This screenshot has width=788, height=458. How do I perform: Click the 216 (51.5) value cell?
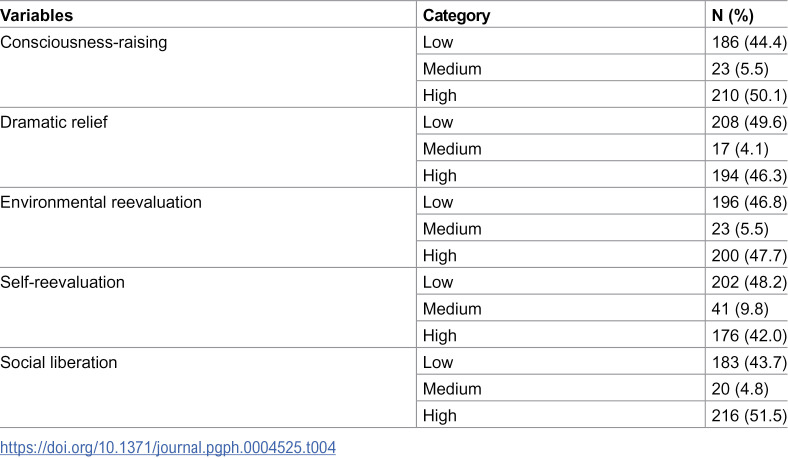pos(749,415)
